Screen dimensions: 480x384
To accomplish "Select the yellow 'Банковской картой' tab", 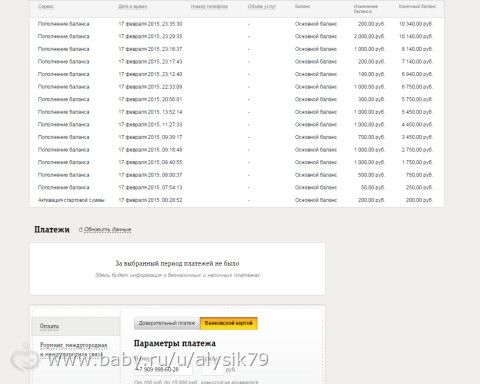I will point(229,323).
